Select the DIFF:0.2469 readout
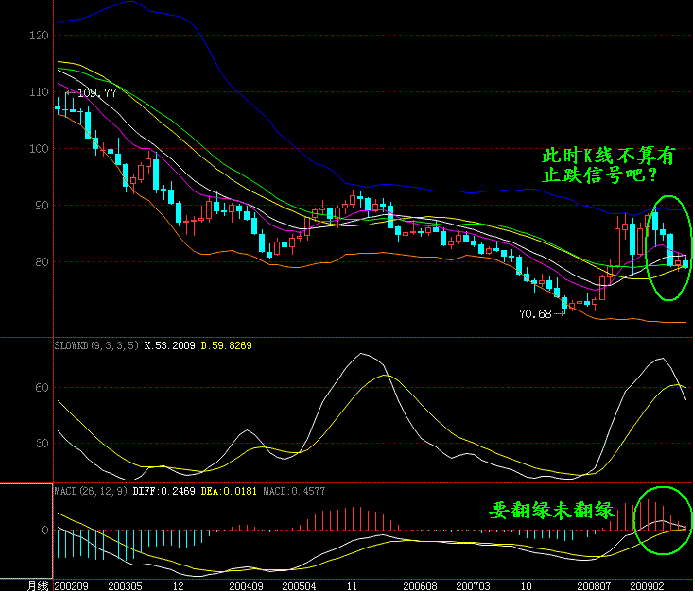Image resolution: width=695 pixels, height=593 pixels. (164, 492)
